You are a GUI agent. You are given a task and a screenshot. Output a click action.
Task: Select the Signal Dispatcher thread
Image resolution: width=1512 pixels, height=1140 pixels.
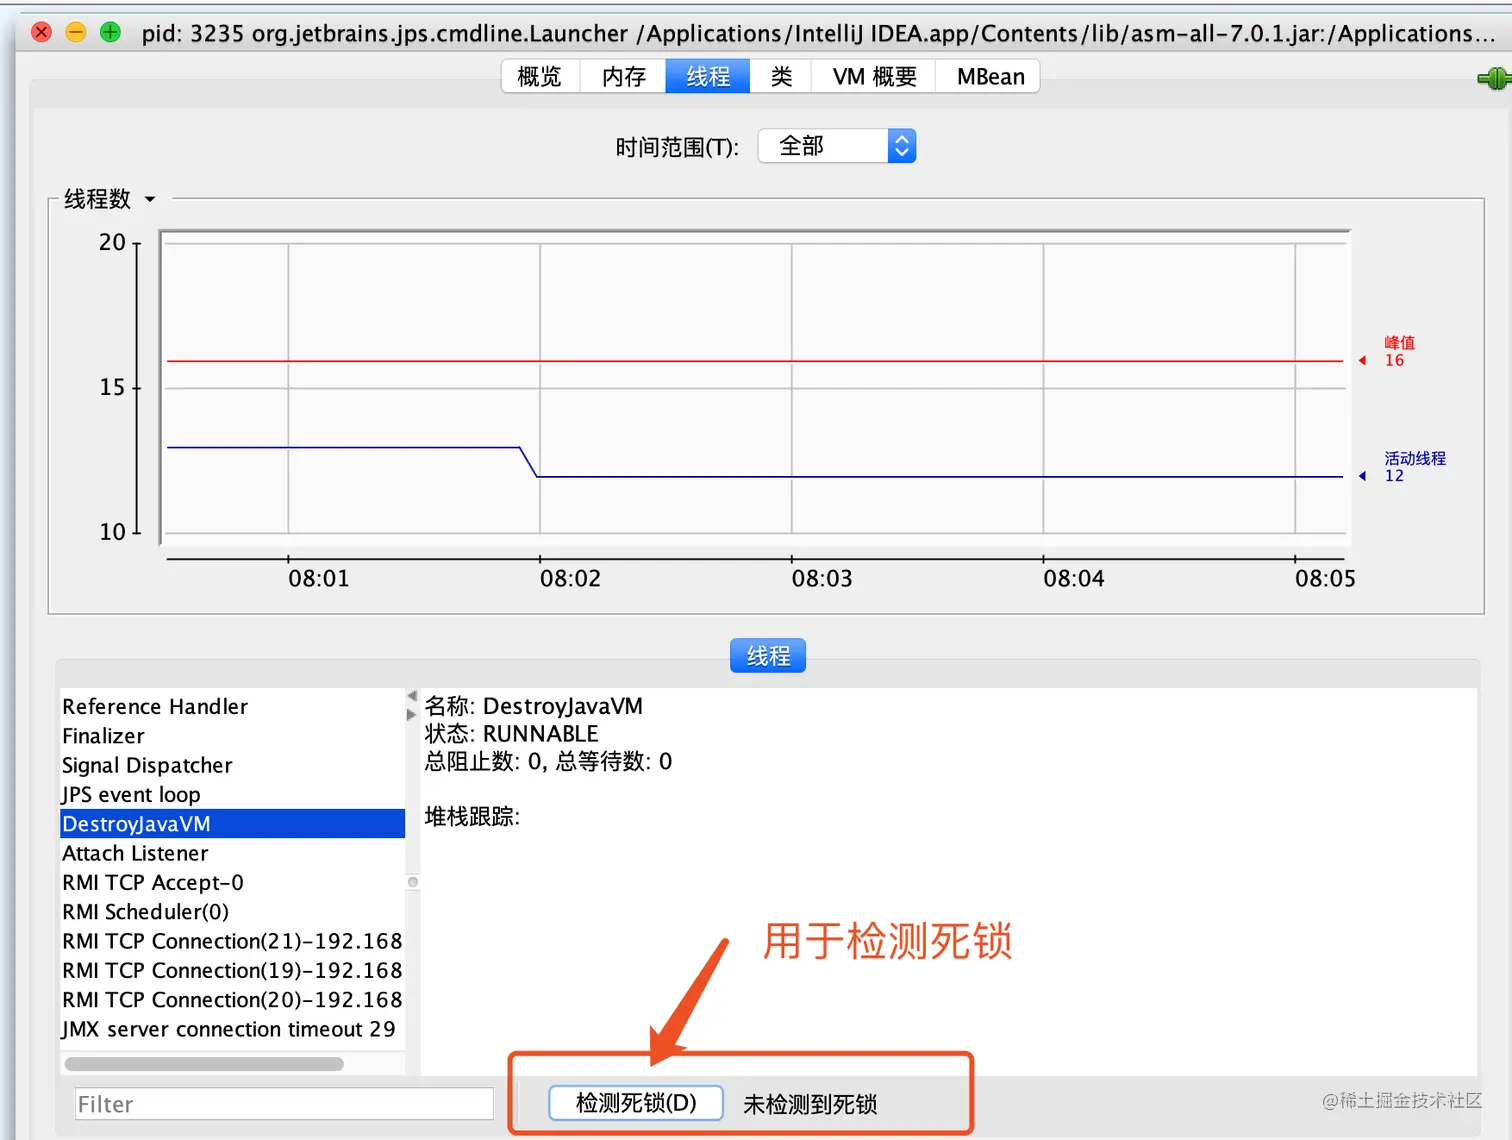coord(232,765)
